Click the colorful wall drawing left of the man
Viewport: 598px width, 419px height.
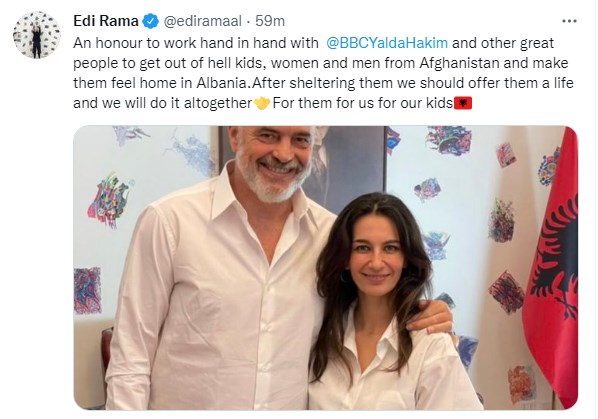109,200
